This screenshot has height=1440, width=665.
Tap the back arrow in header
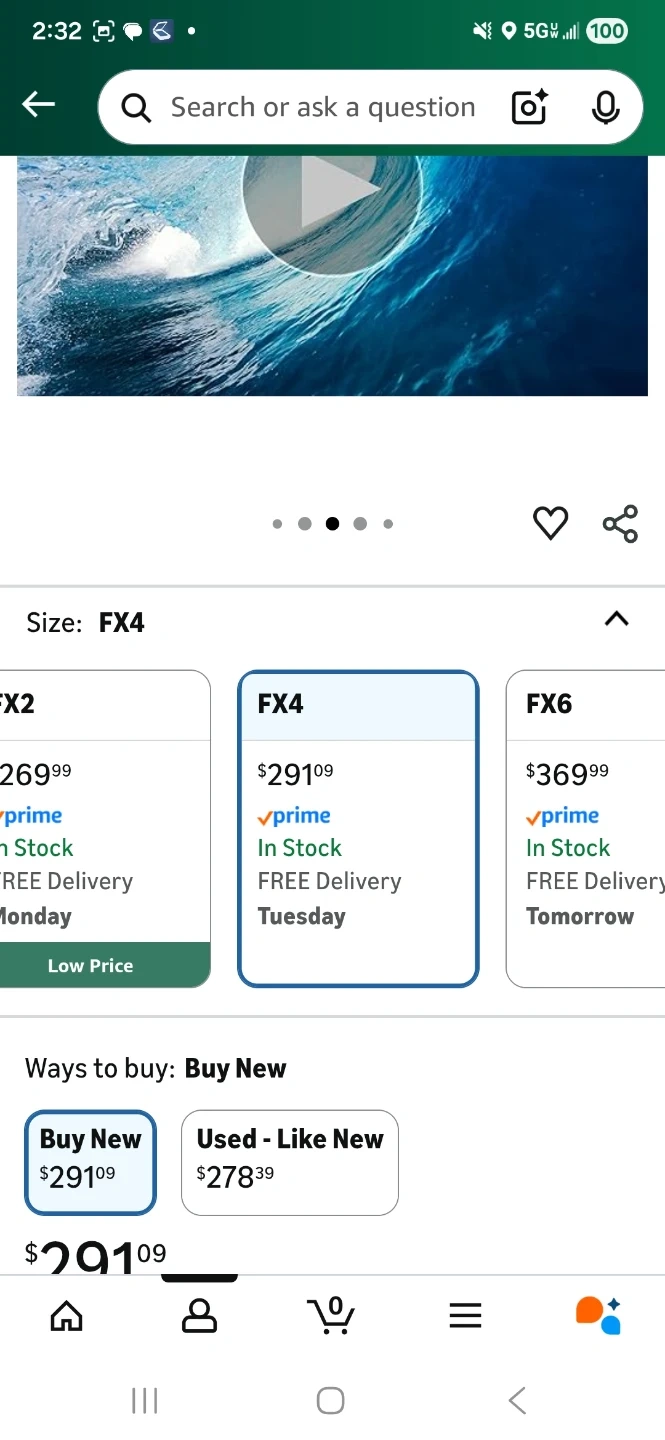point(39,105)
